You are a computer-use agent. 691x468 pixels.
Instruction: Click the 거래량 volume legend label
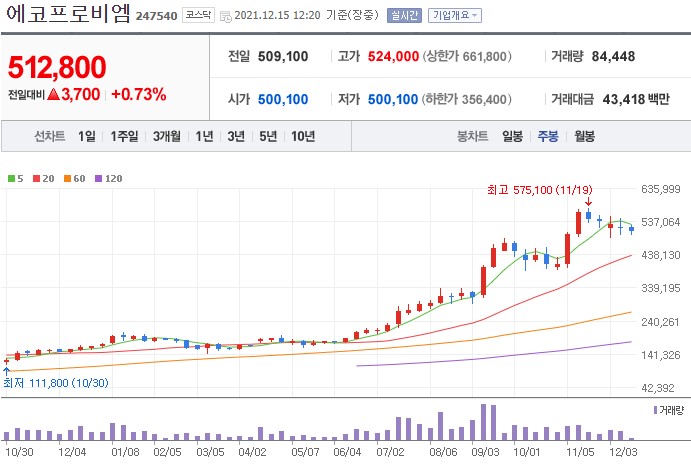click(671, 410)
